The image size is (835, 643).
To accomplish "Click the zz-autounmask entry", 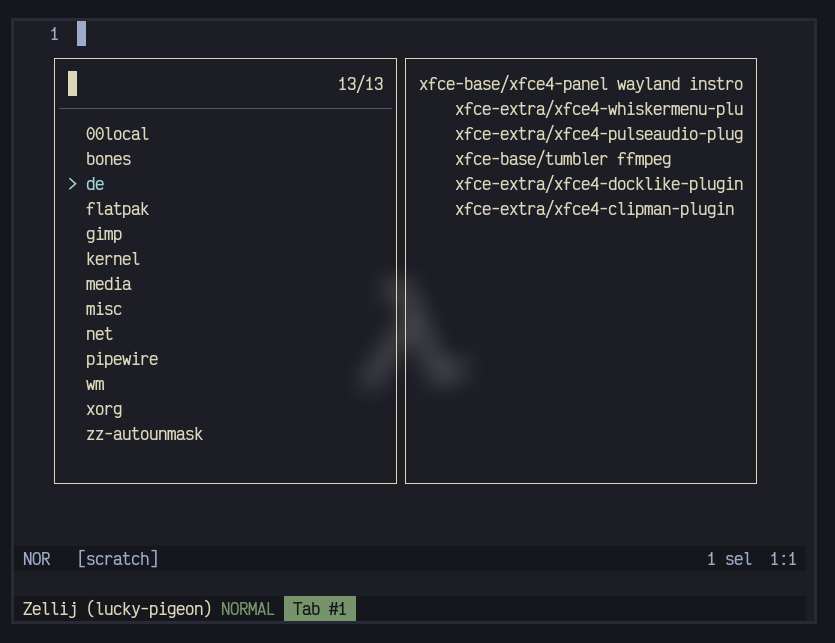I will pos(144,434).
